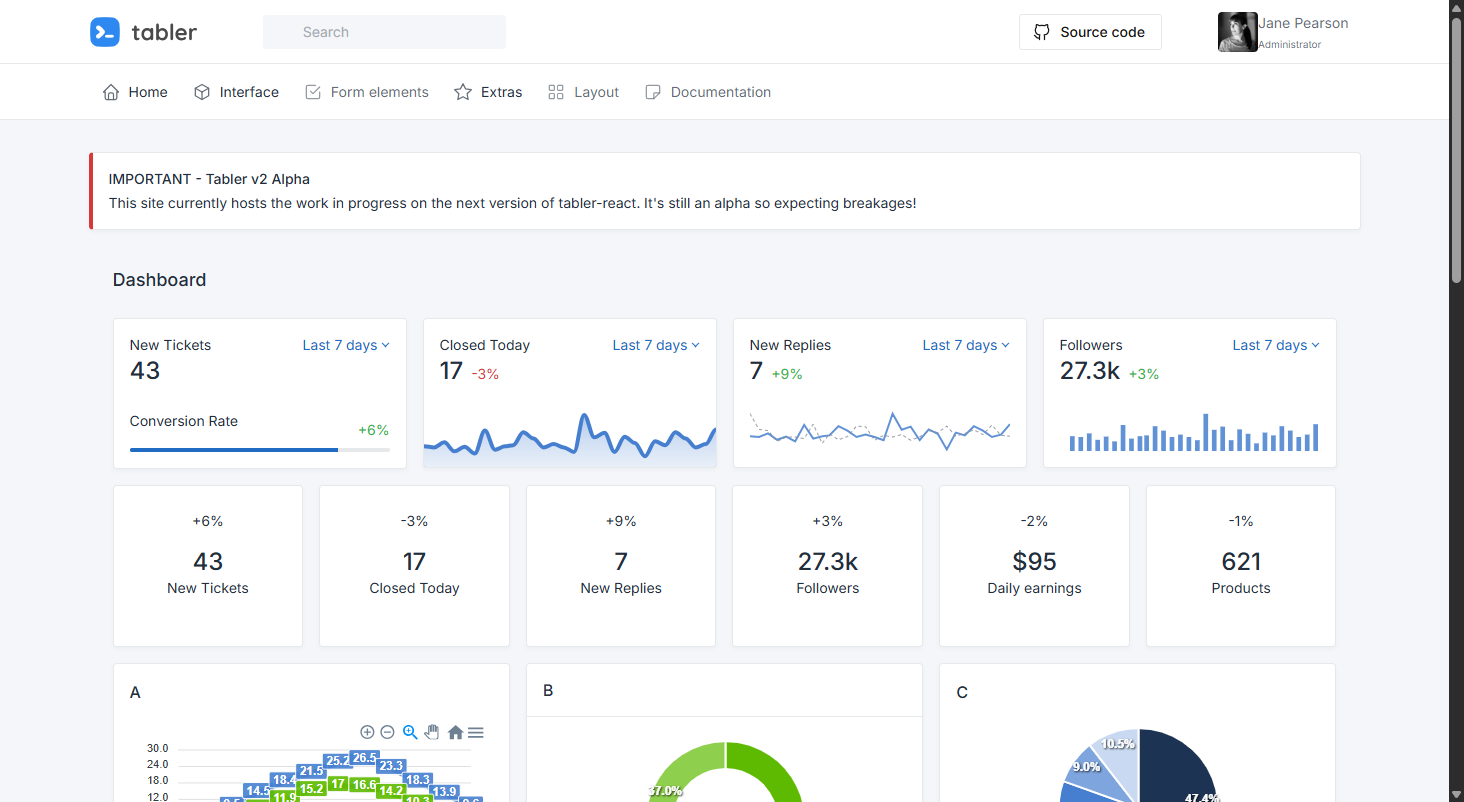Click the '9.0%' pie slice label in chart C
1464x802 pixels.
pos(1086,767)
